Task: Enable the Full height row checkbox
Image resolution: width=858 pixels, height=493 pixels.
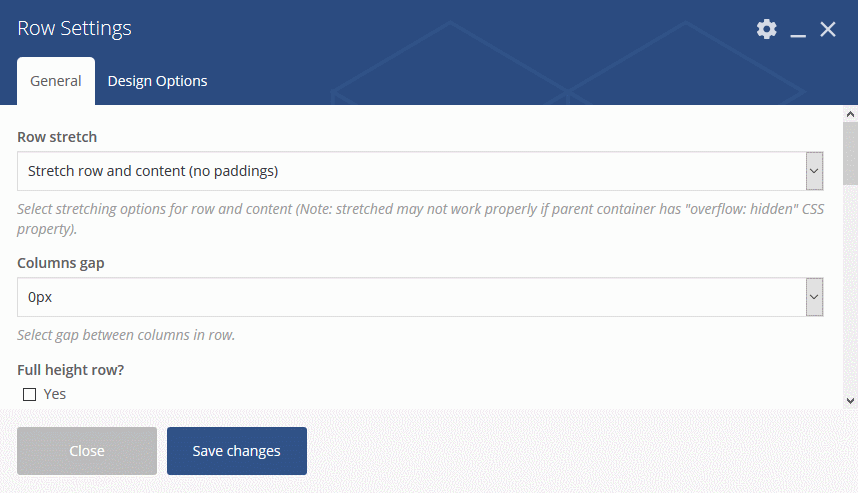Action: 30,395
